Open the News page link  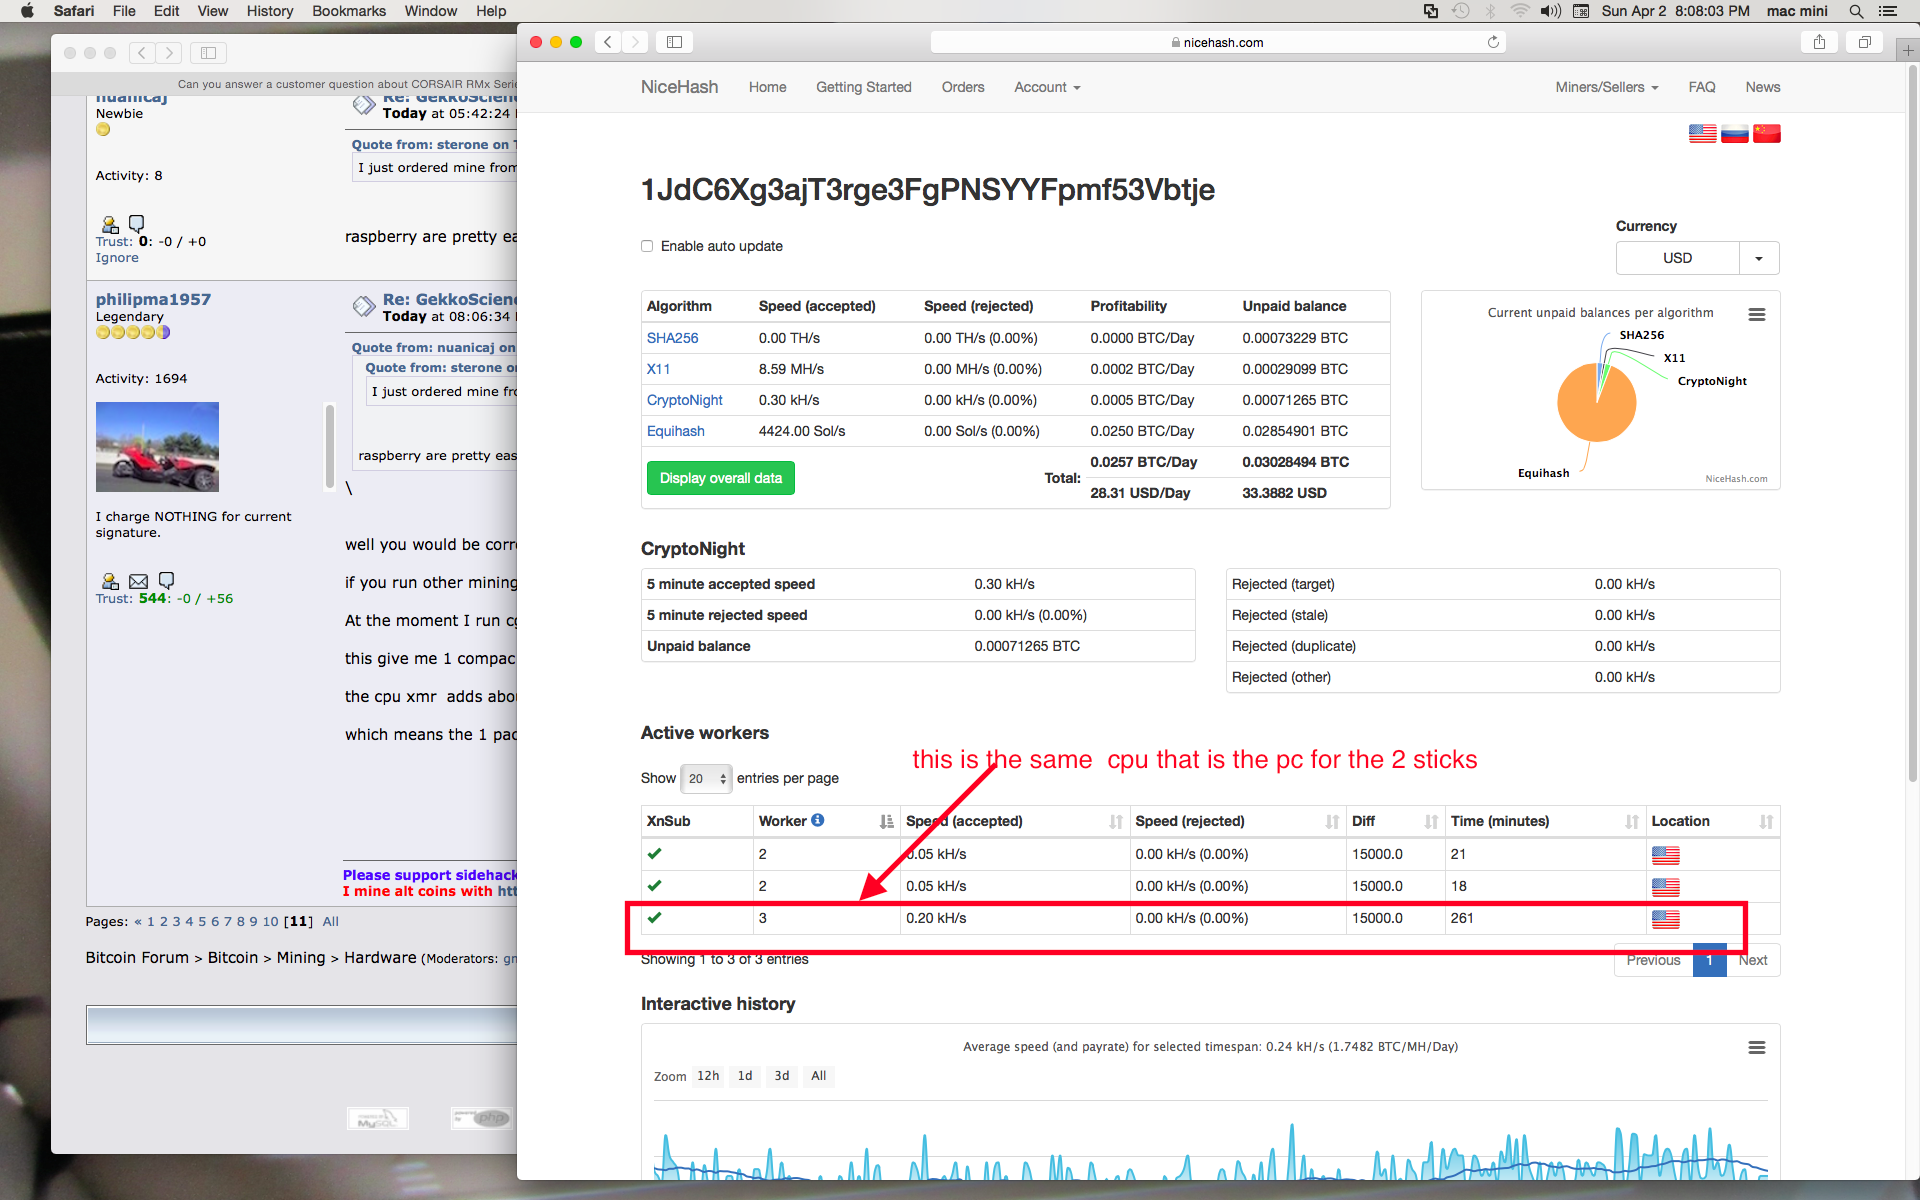[x=1763, y=87]
